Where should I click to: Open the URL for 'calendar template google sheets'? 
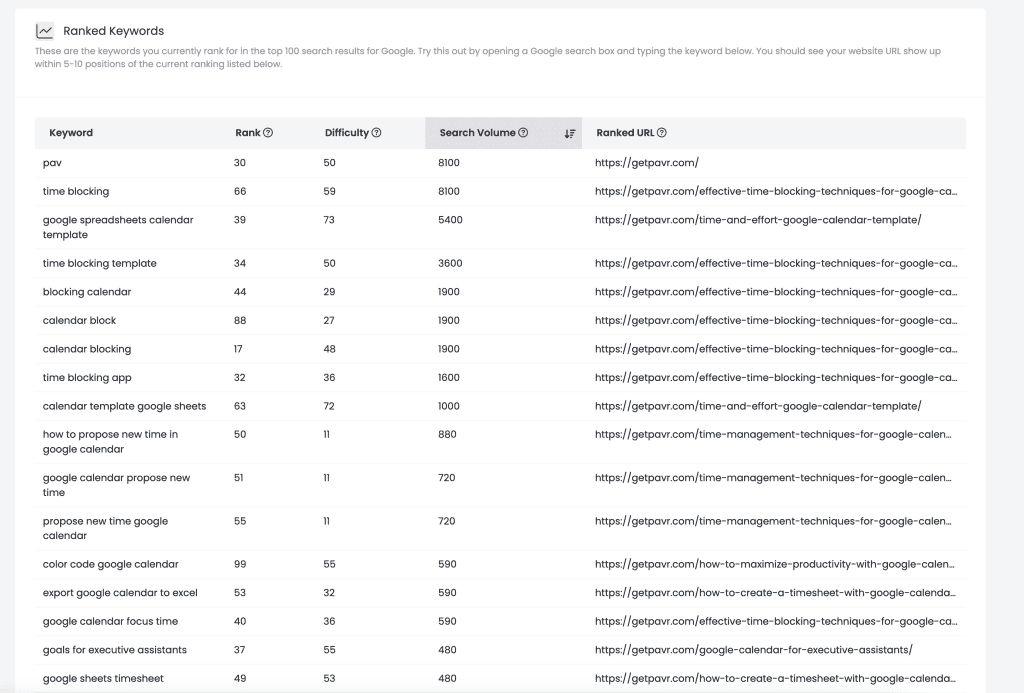pos(758,406)
